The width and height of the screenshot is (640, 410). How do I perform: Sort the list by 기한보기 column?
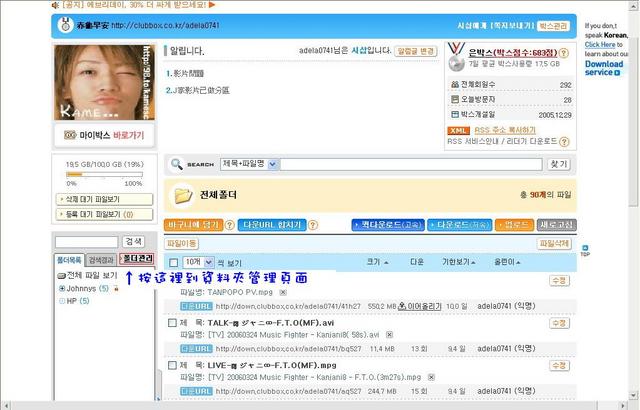(x=459, y=262)
